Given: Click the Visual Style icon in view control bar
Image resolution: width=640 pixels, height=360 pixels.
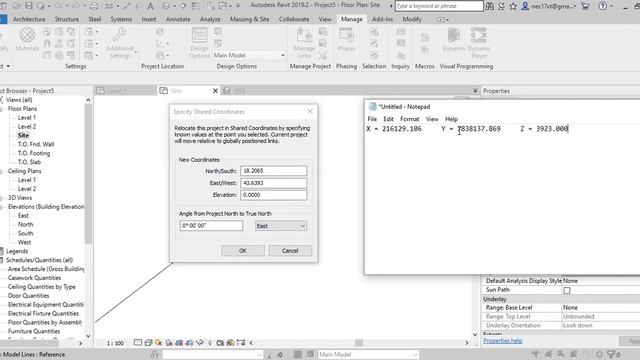Looking at the screenshot, I should click(x=148, y=343).
